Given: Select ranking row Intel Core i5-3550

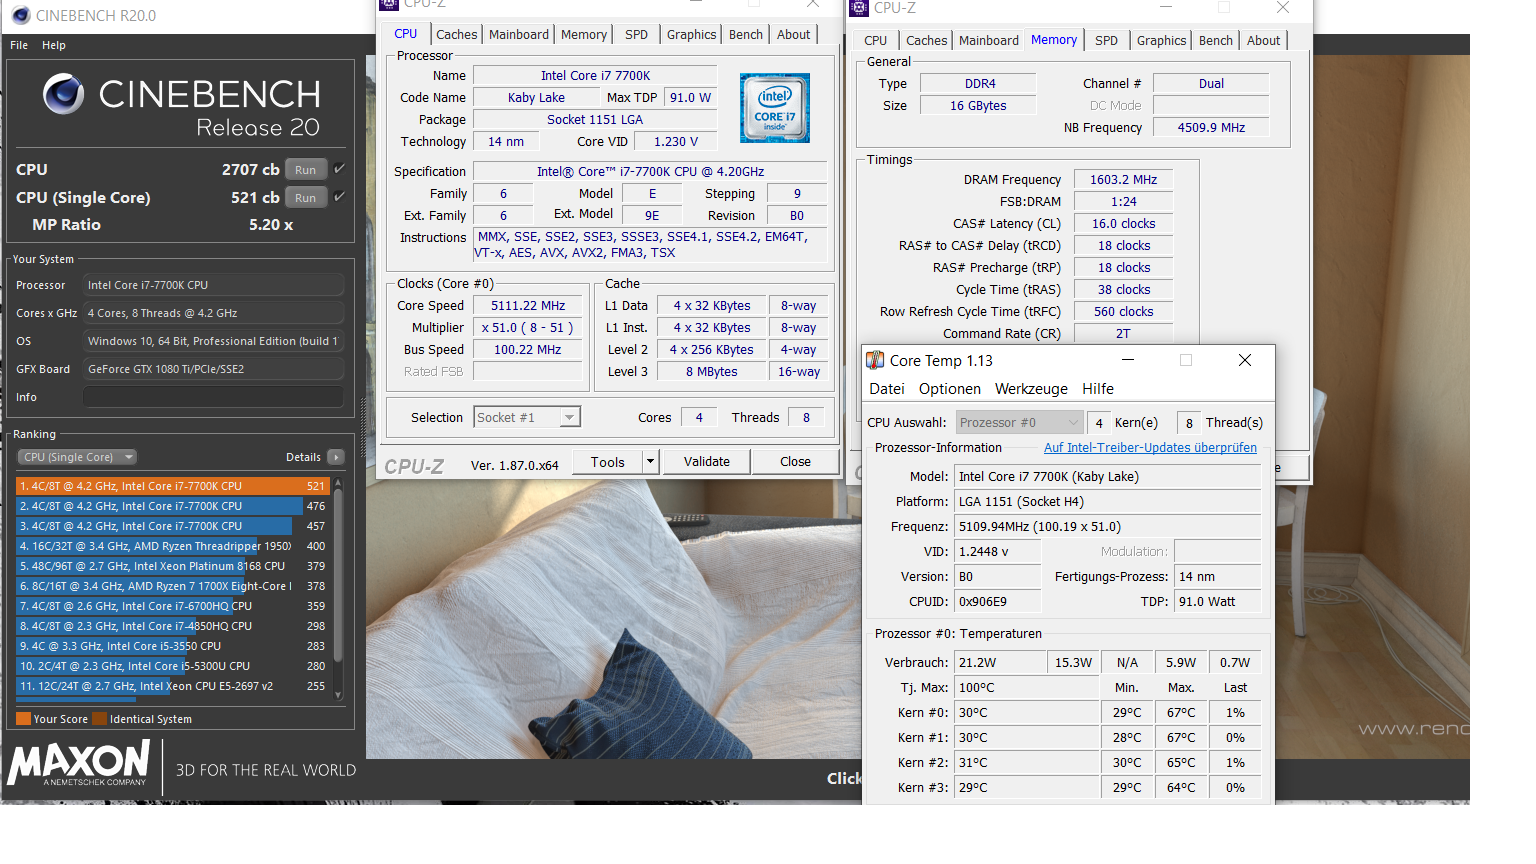Looking at the screenshot, I should [x=173, y=646].
